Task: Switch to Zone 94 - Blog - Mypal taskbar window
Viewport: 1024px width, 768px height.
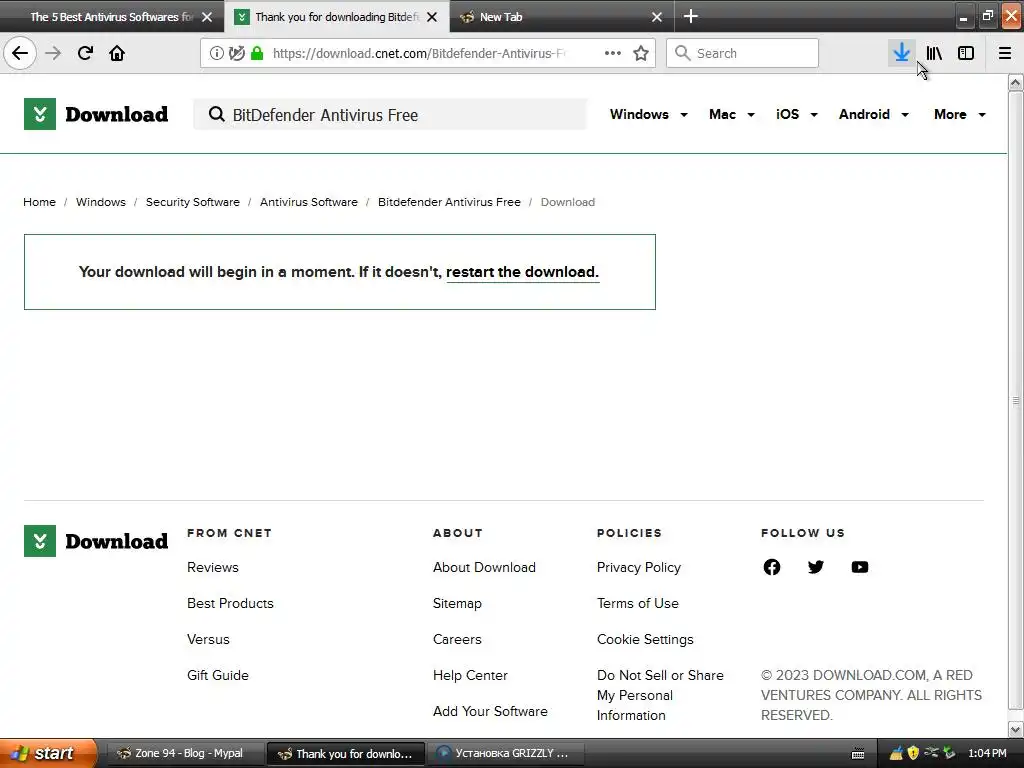Action: point(184,753)
